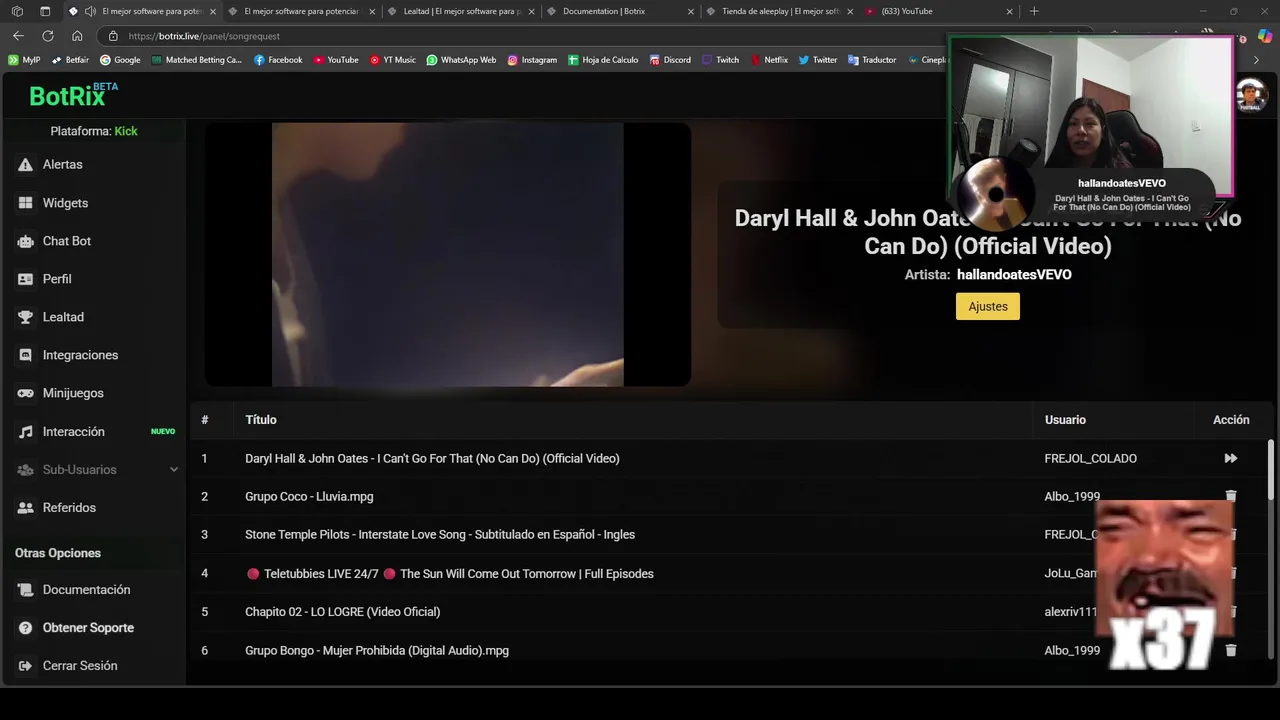Open the Matched Betting bookmark

197,60
